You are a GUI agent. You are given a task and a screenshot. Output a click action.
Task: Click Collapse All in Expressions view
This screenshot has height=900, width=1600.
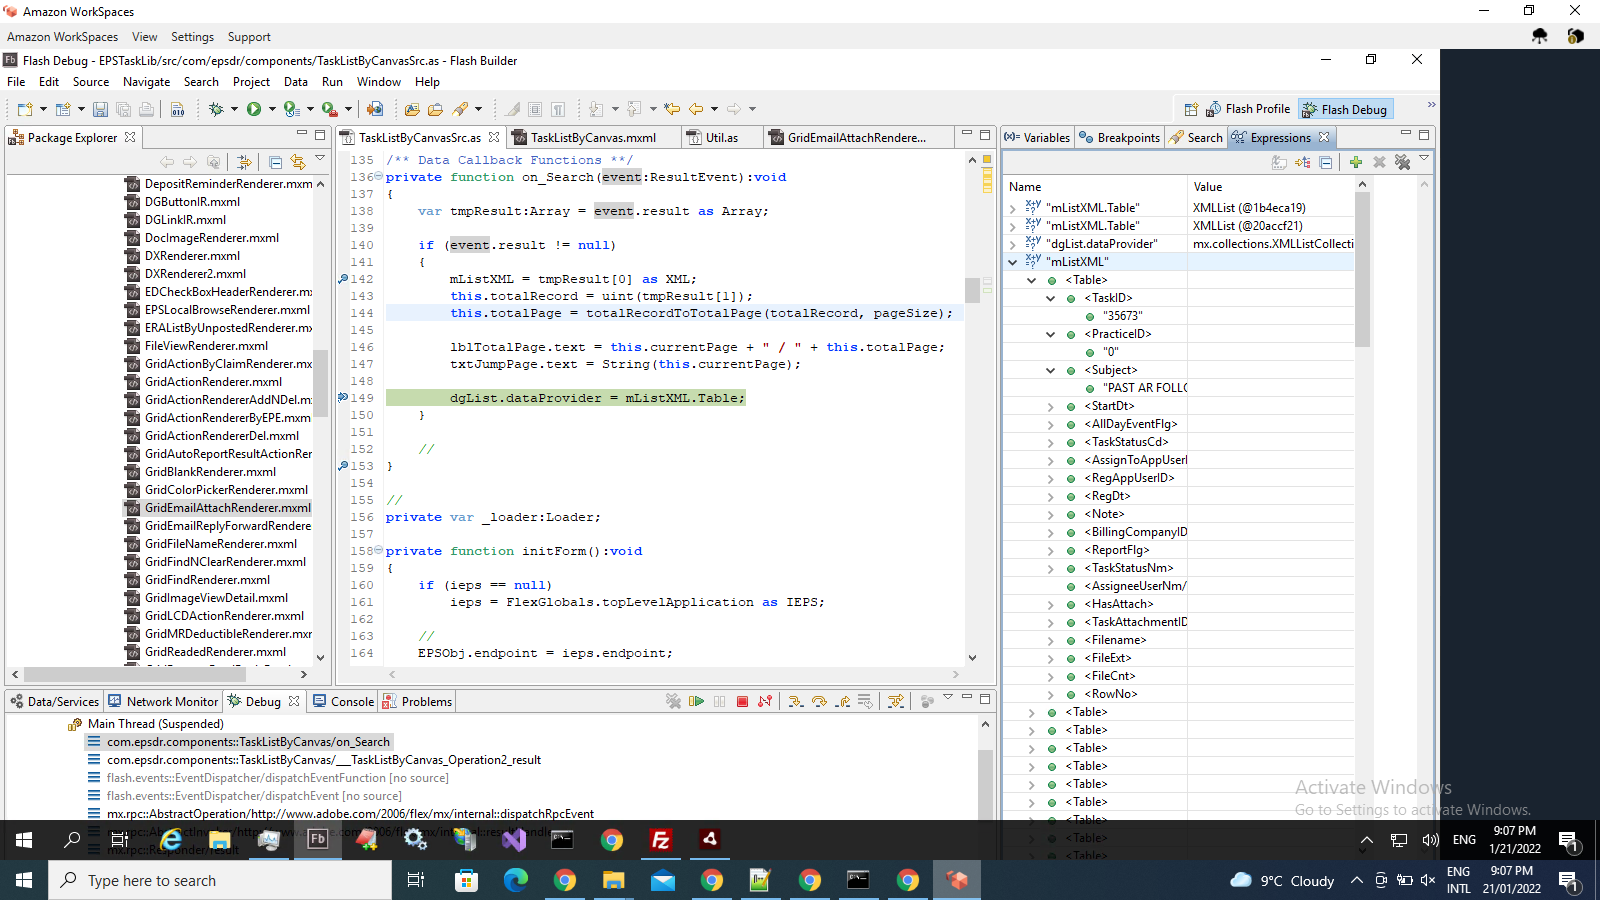tap(1326, 162)
